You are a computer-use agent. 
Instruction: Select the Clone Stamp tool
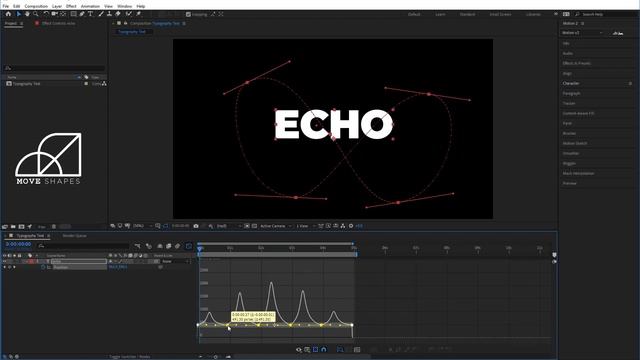coord(109,14)
